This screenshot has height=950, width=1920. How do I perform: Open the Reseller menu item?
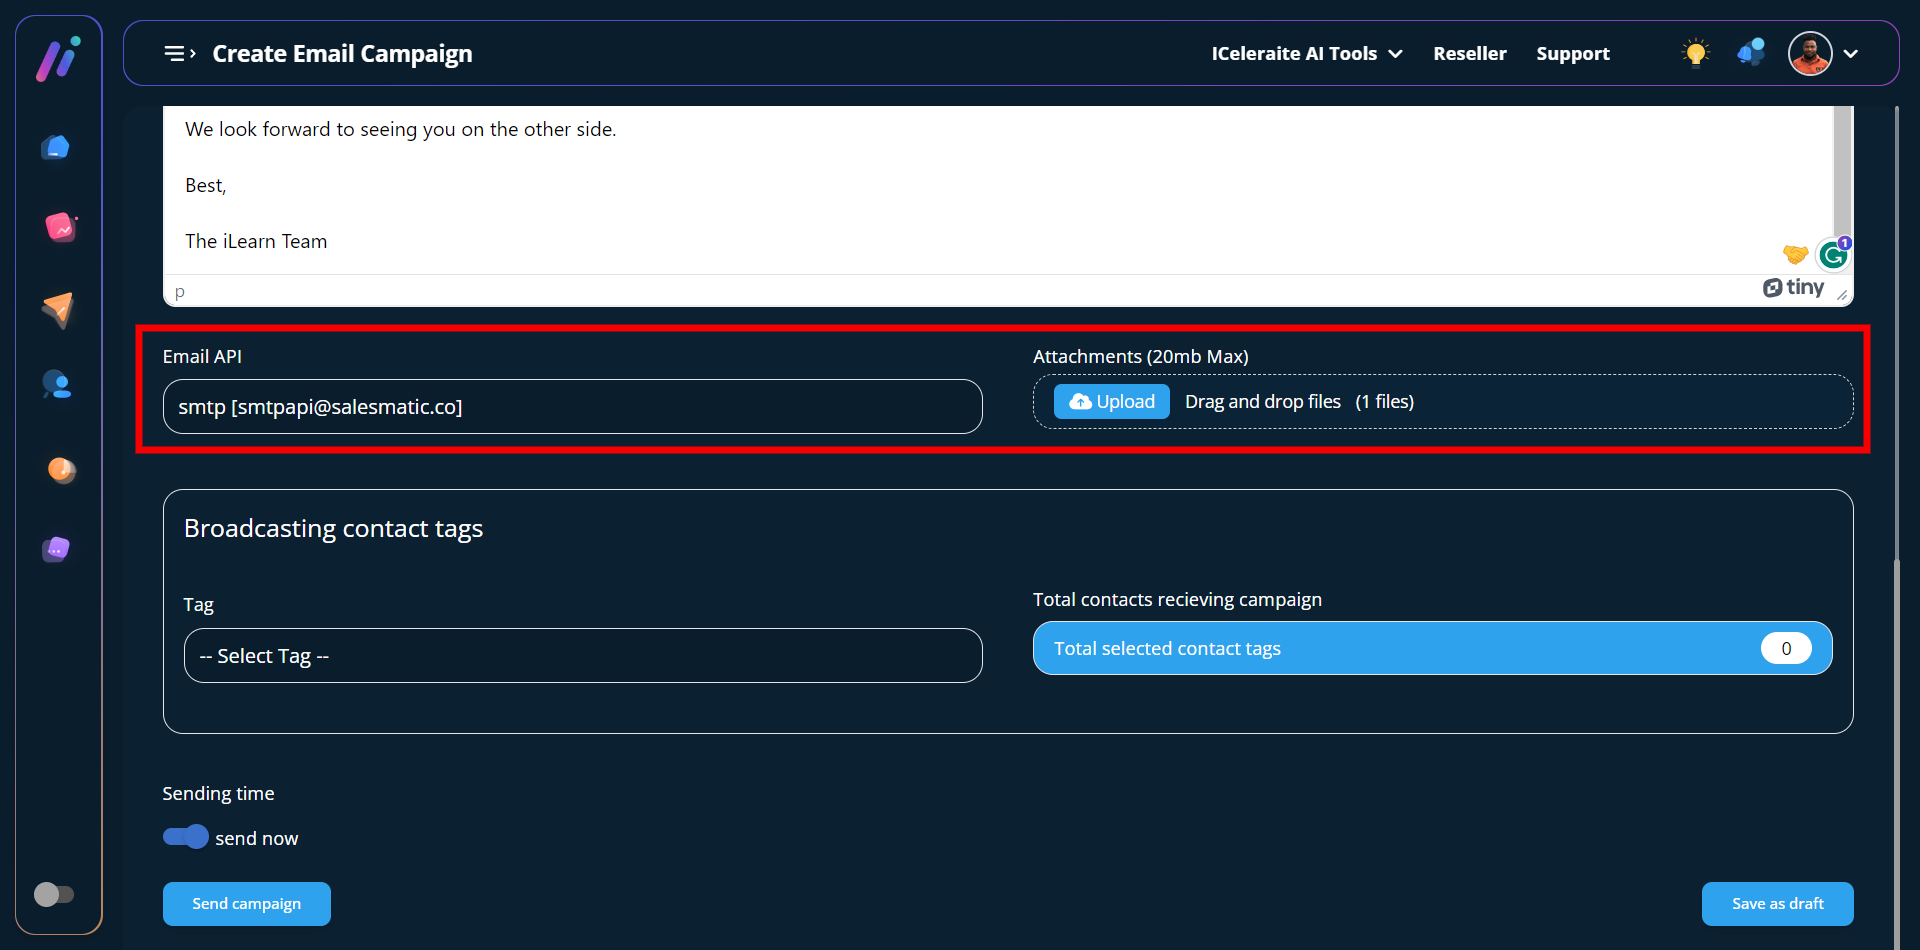pos(1469,54)
